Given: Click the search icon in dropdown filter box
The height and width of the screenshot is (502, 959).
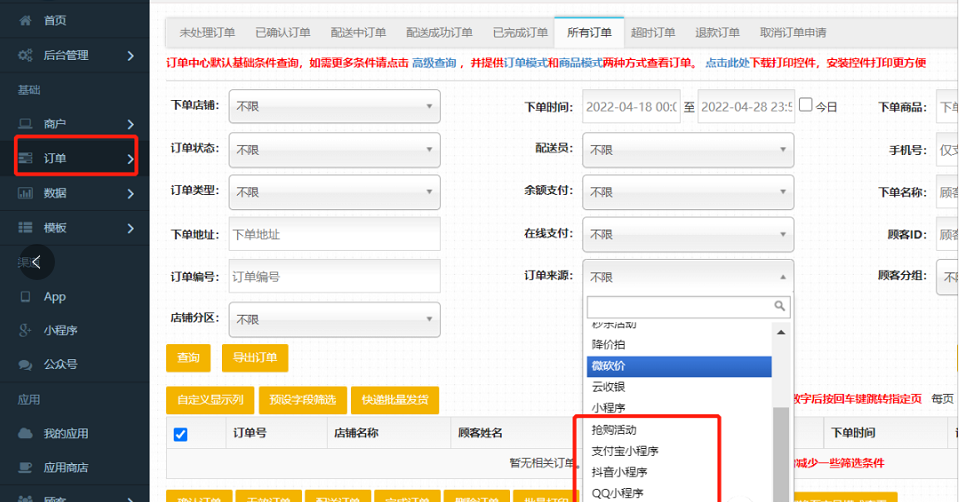Looking at the screenshot, I should point(780,307).
